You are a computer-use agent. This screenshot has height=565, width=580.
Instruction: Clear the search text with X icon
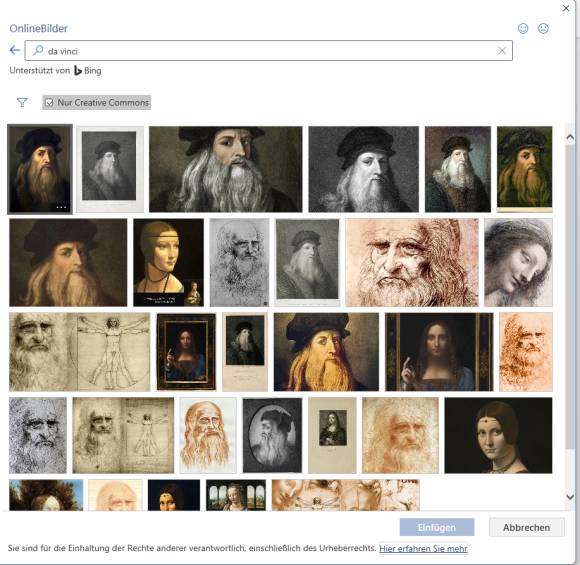502,50
